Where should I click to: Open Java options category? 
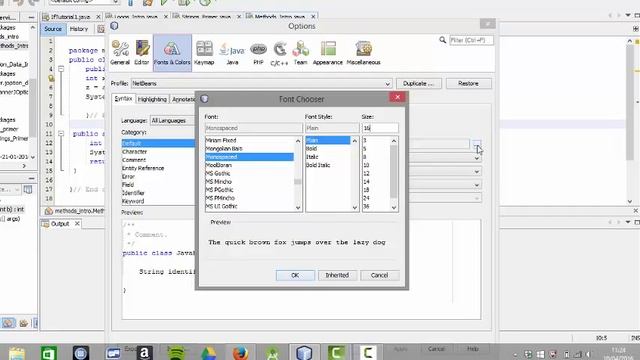232,53
